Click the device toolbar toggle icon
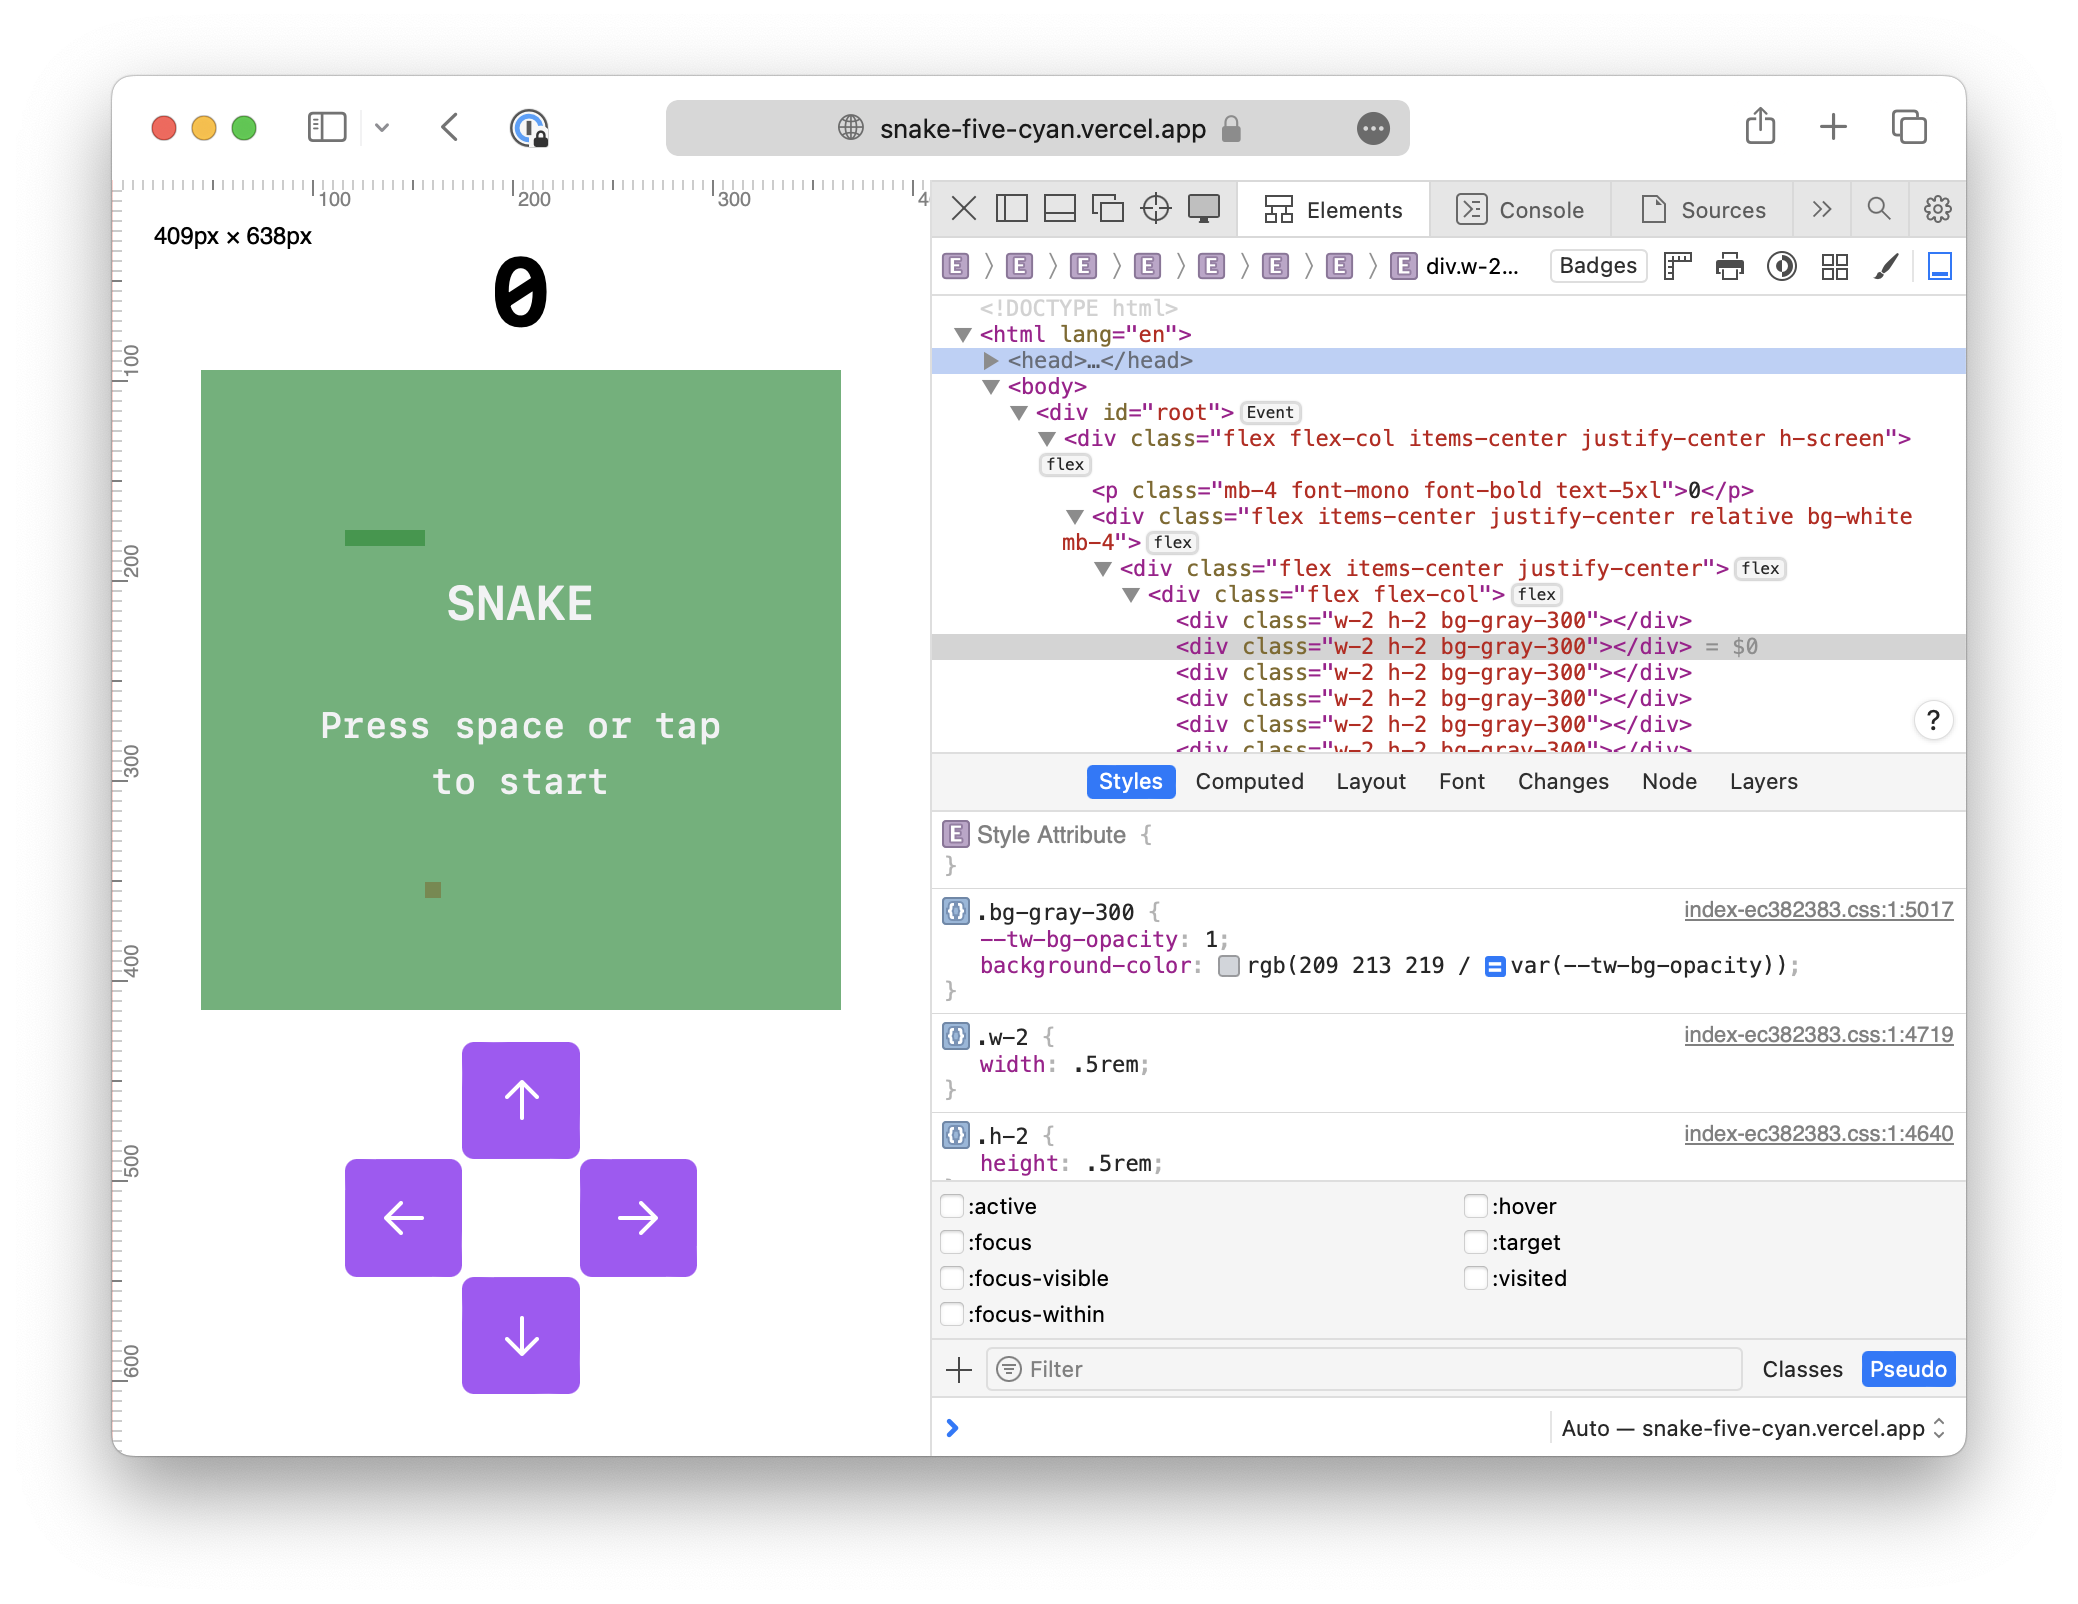The height and width of the screenshot is (1604, 2078). tap(1212, 211)
